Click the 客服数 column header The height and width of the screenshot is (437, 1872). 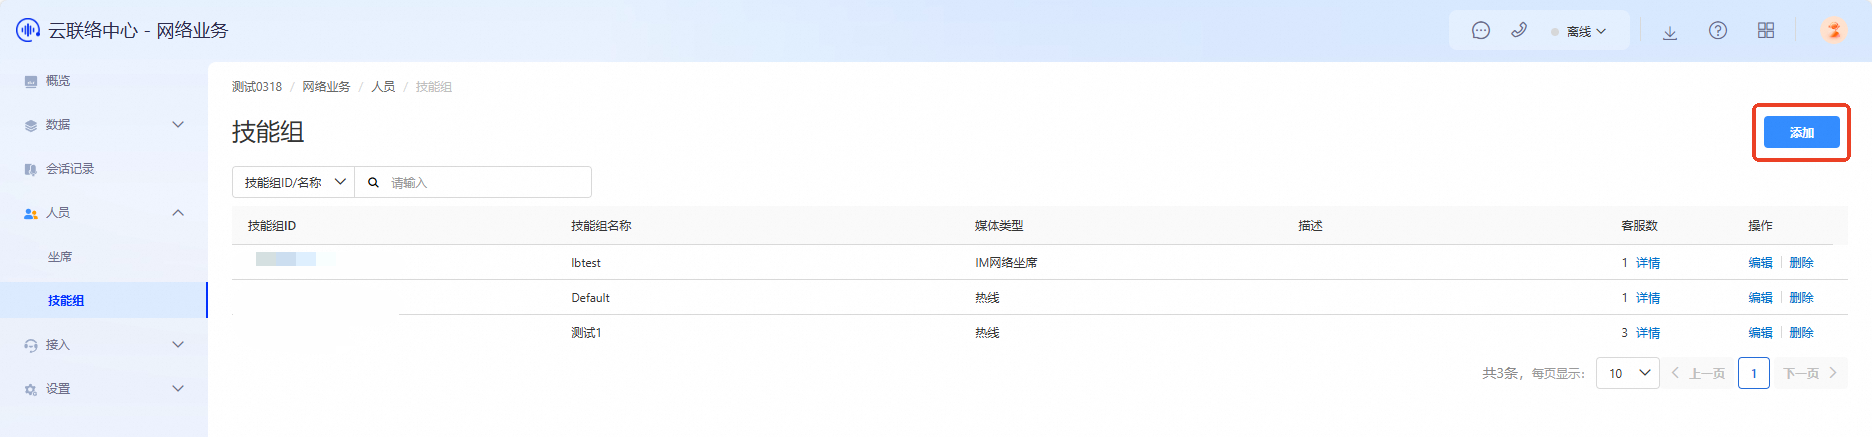click(1639, 226)
